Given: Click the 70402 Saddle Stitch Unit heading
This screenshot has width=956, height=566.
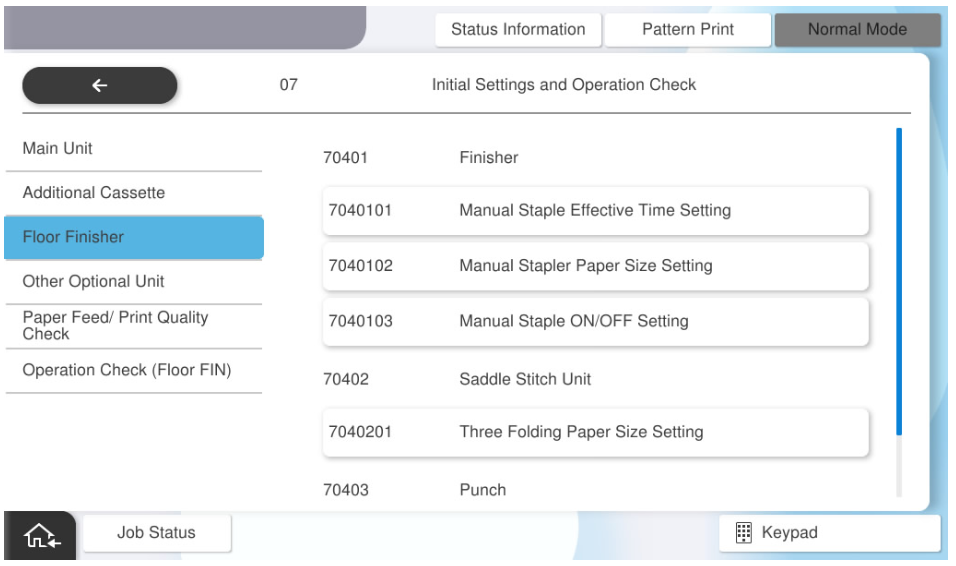Looking at the screenshot, I should pyautogui.click(x=525, y=380).
